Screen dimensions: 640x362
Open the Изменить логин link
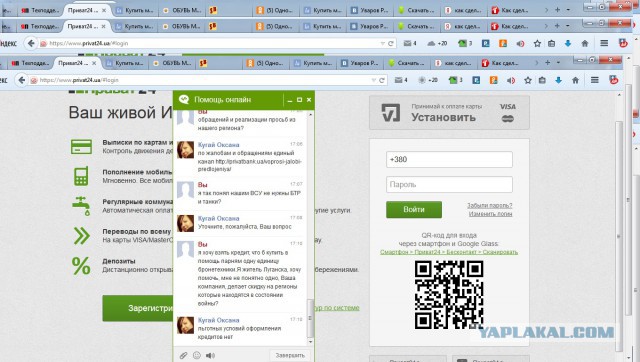490,214
